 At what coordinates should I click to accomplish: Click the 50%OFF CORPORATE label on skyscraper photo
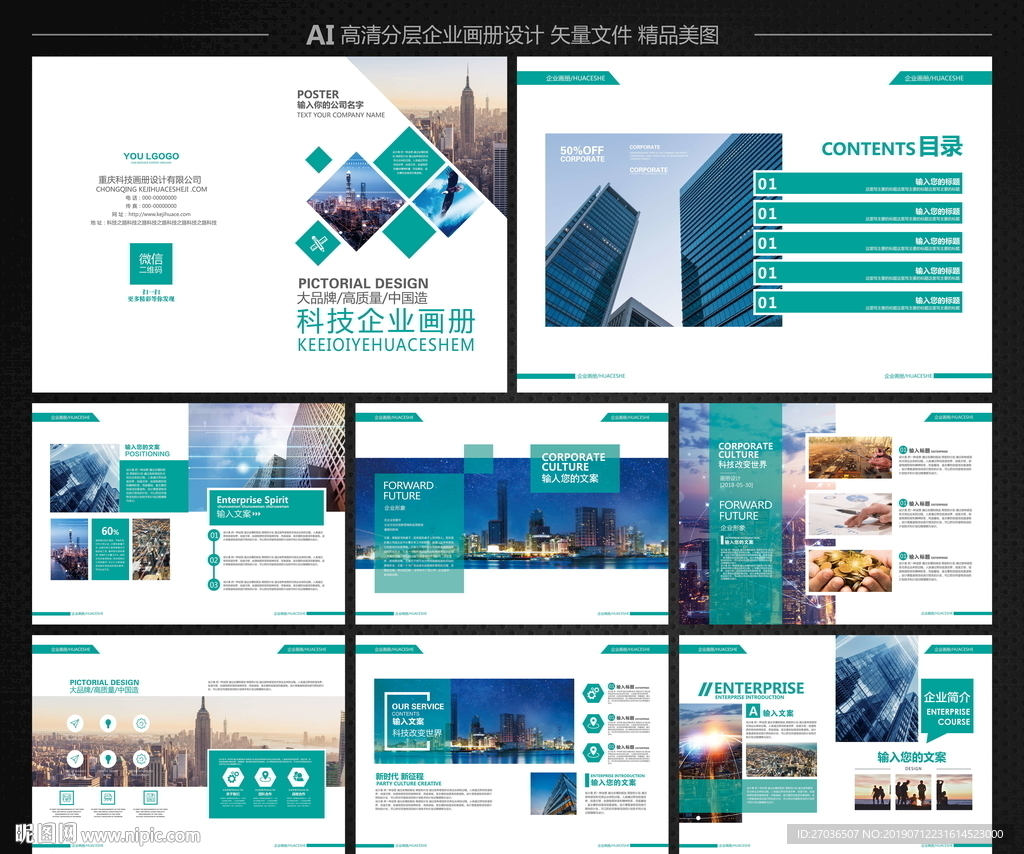[582, 153]
